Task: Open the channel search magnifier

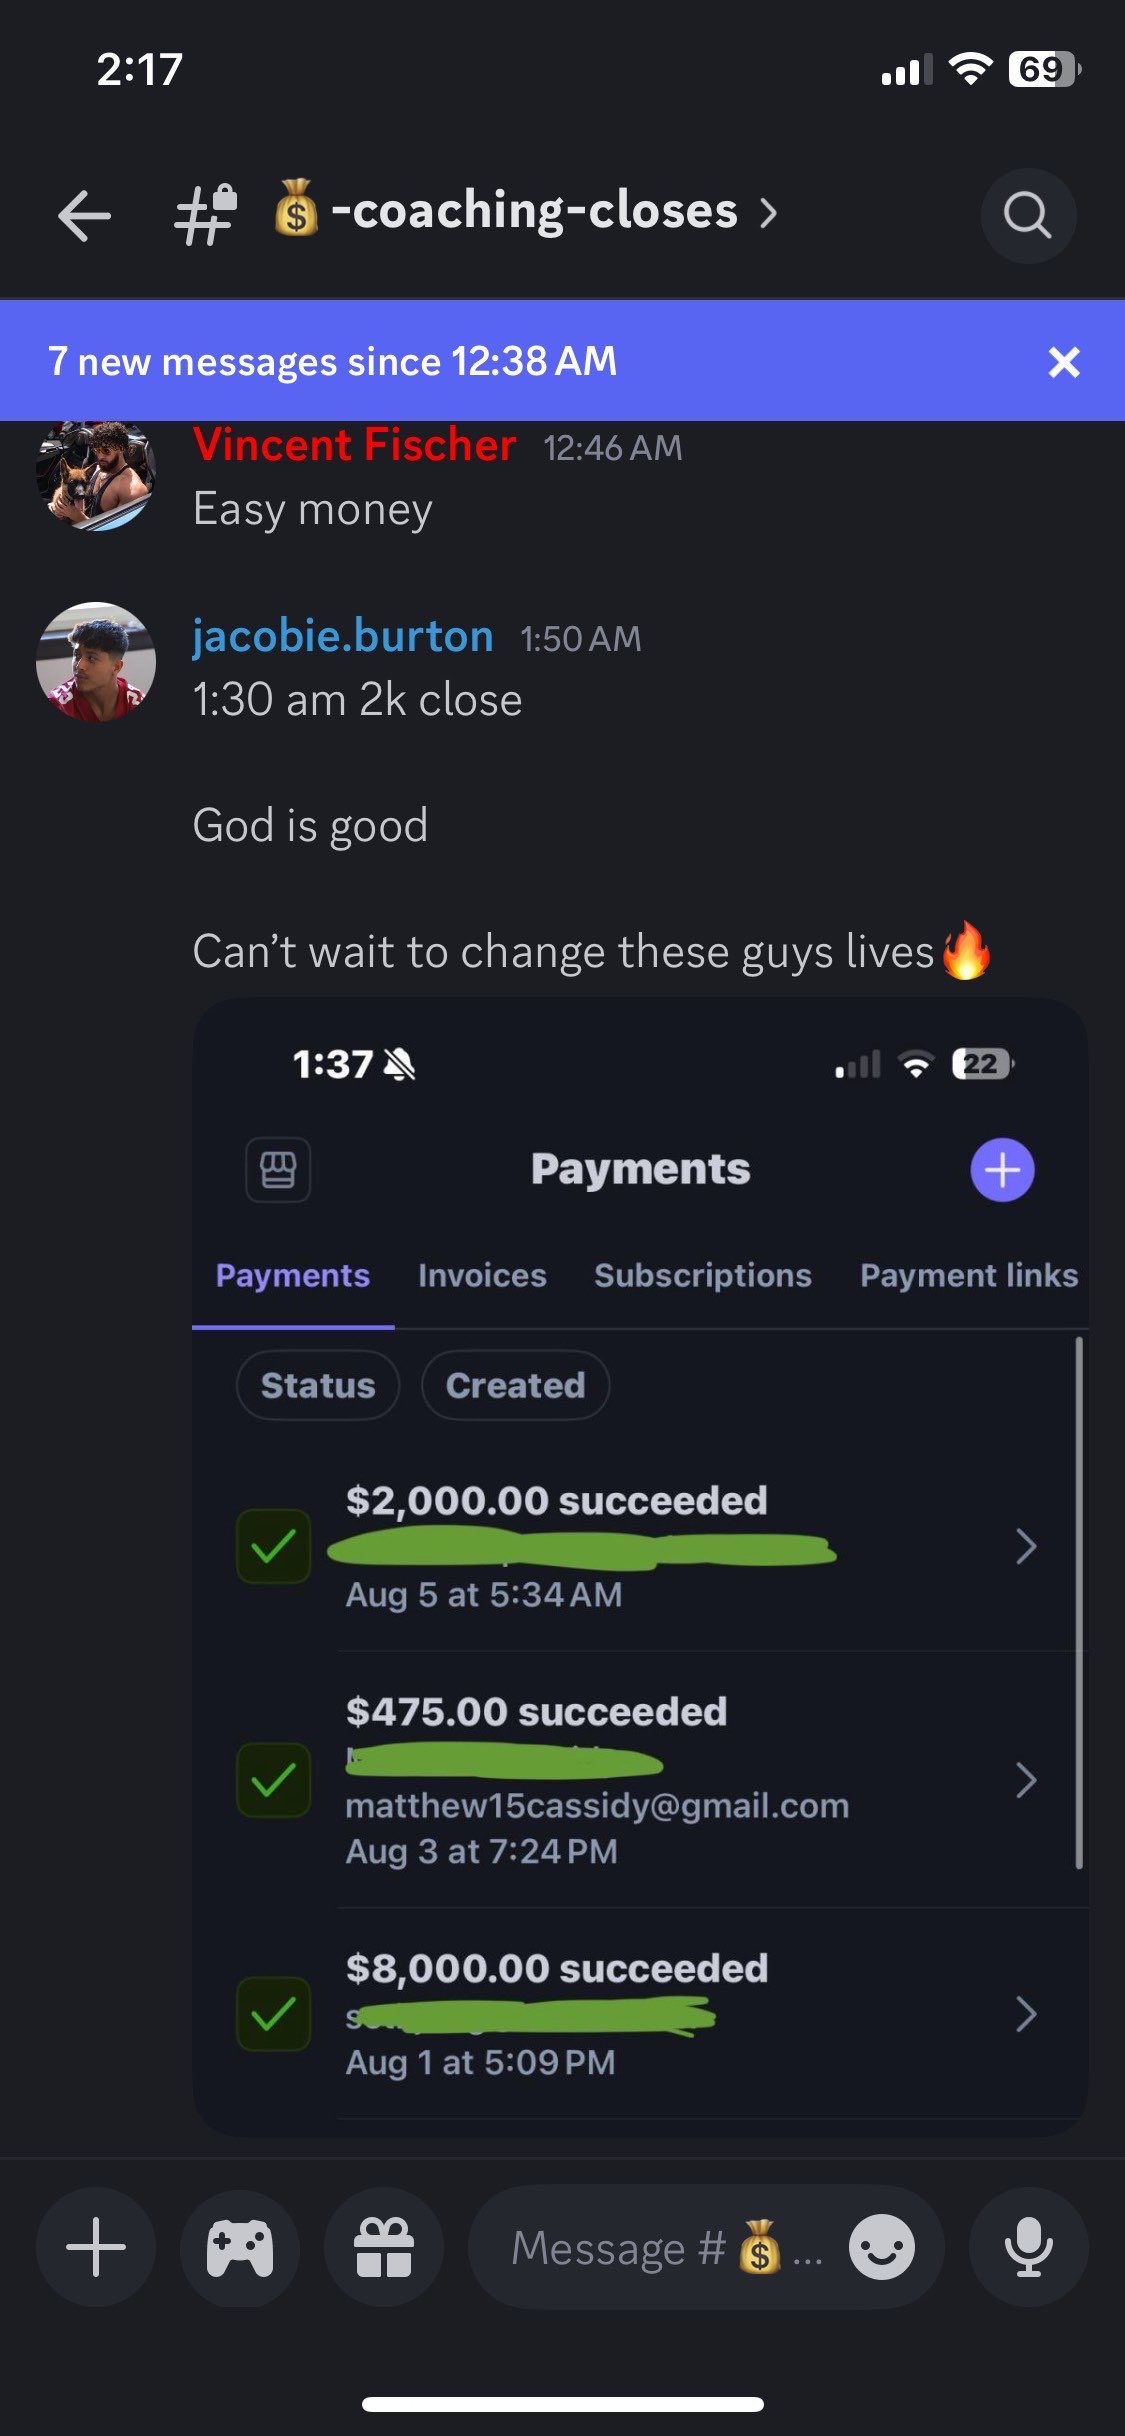Action: (1027, 215)
